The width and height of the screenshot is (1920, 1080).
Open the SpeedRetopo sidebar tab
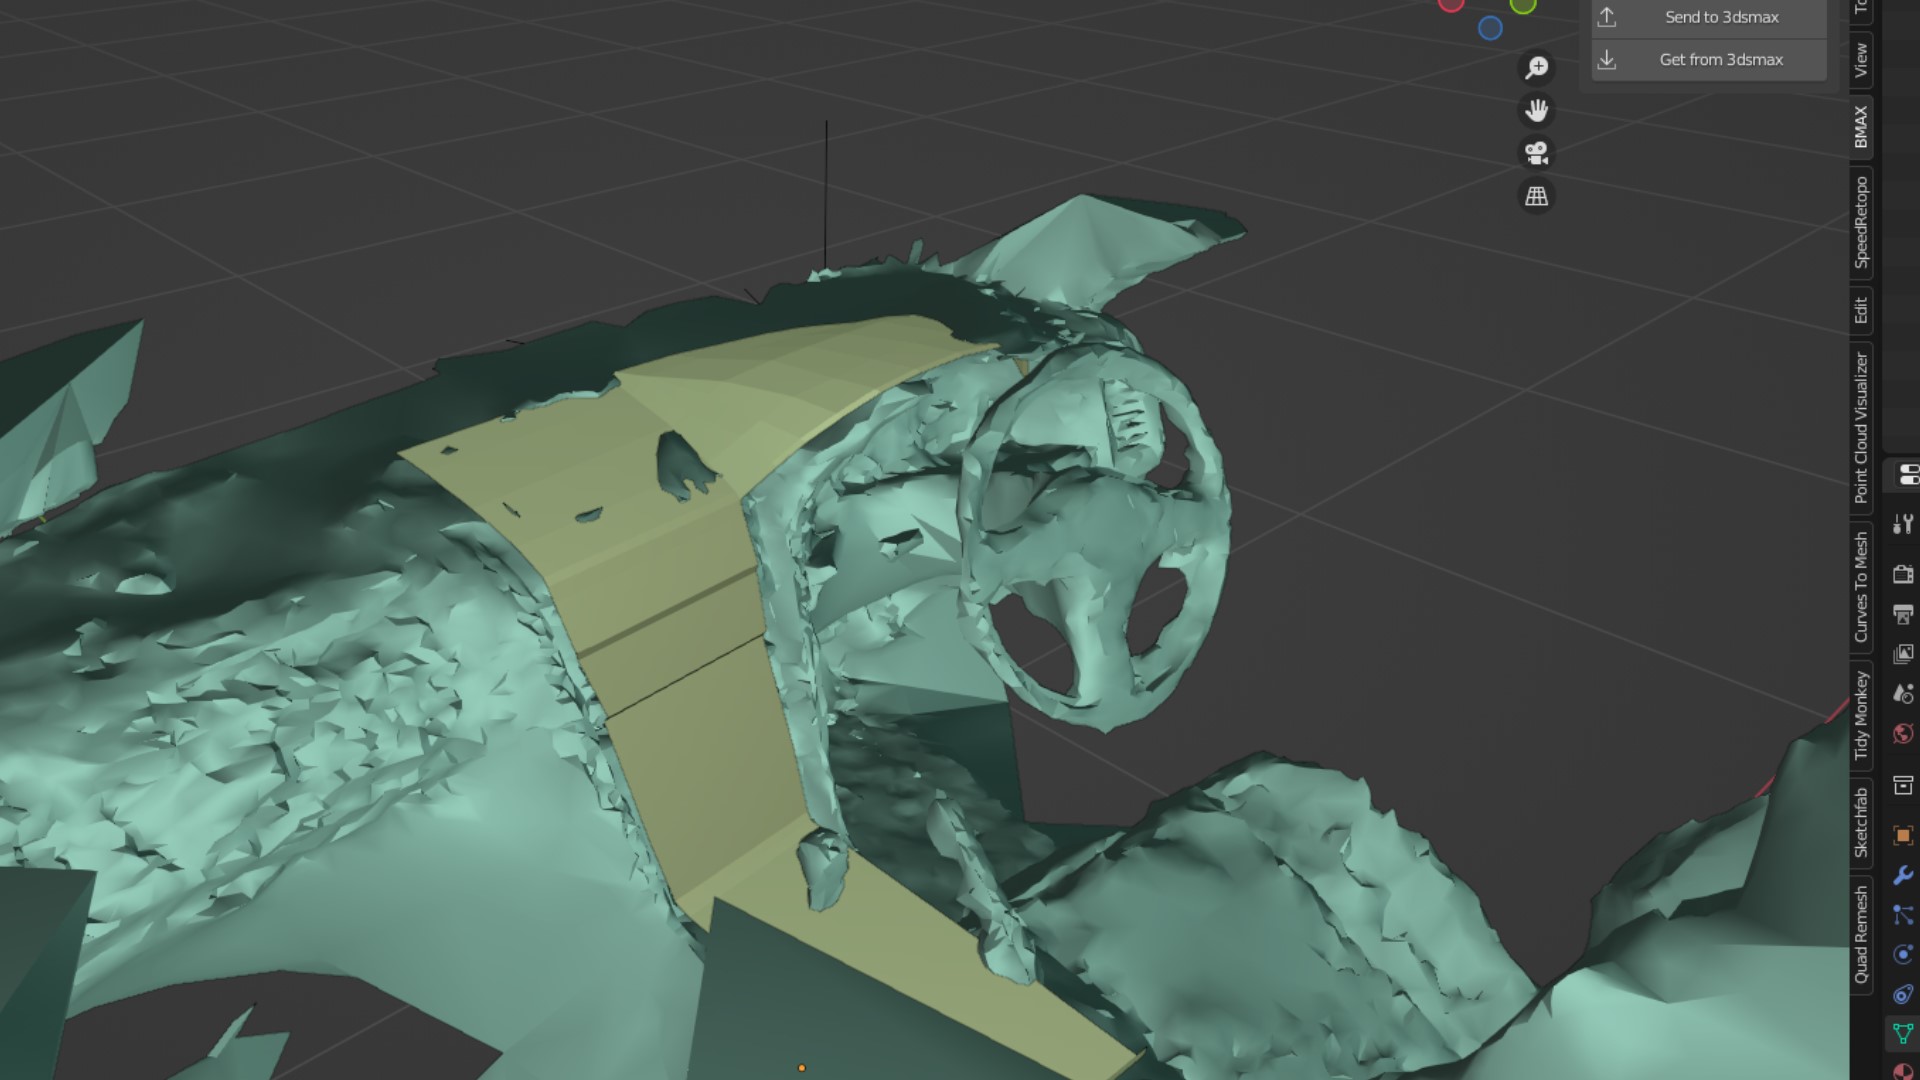(1860, 222)
